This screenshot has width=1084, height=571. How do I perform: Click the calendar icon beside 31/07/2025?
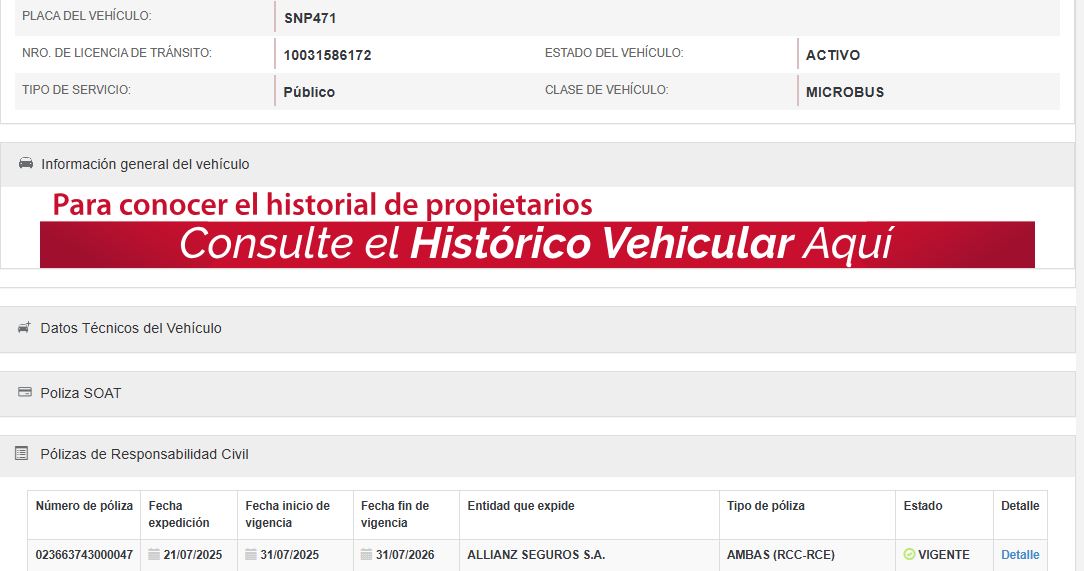[251, 555]
